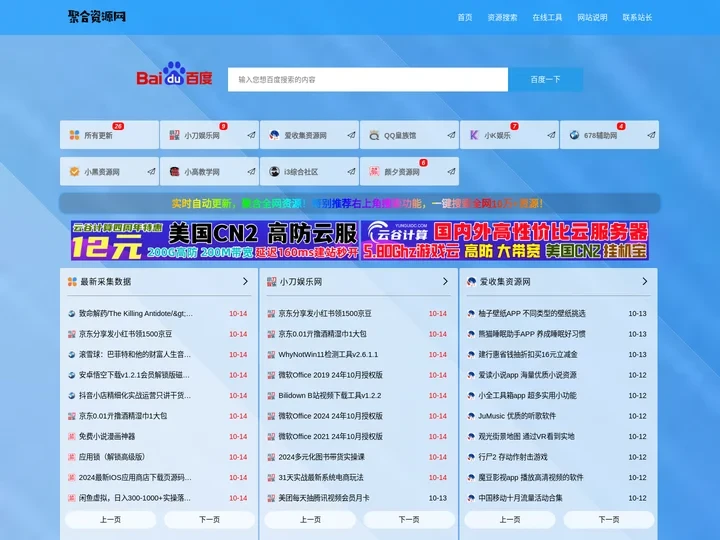The width and height of the screenshot is (720, 540).
Task: Focus the Baidu search input field
Action: 368,79
